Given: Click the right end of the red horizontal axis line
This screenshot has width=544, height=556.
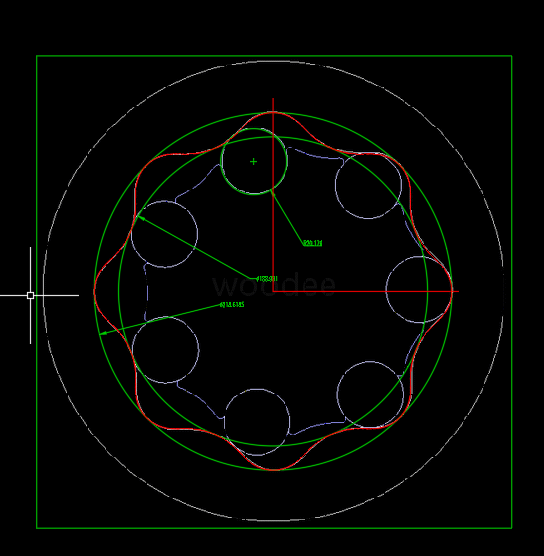Looking at the screenshot, I should [x=458, y=291].
